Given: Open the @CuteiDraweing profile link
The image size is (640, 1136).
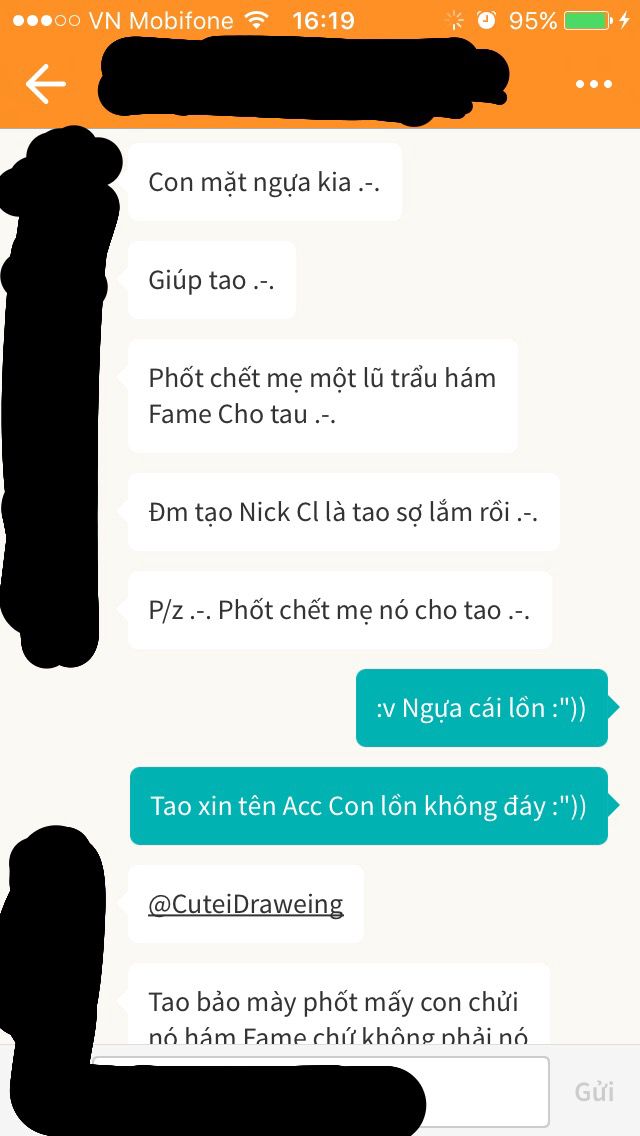Looking at the screenshot, I should point(246,903).
